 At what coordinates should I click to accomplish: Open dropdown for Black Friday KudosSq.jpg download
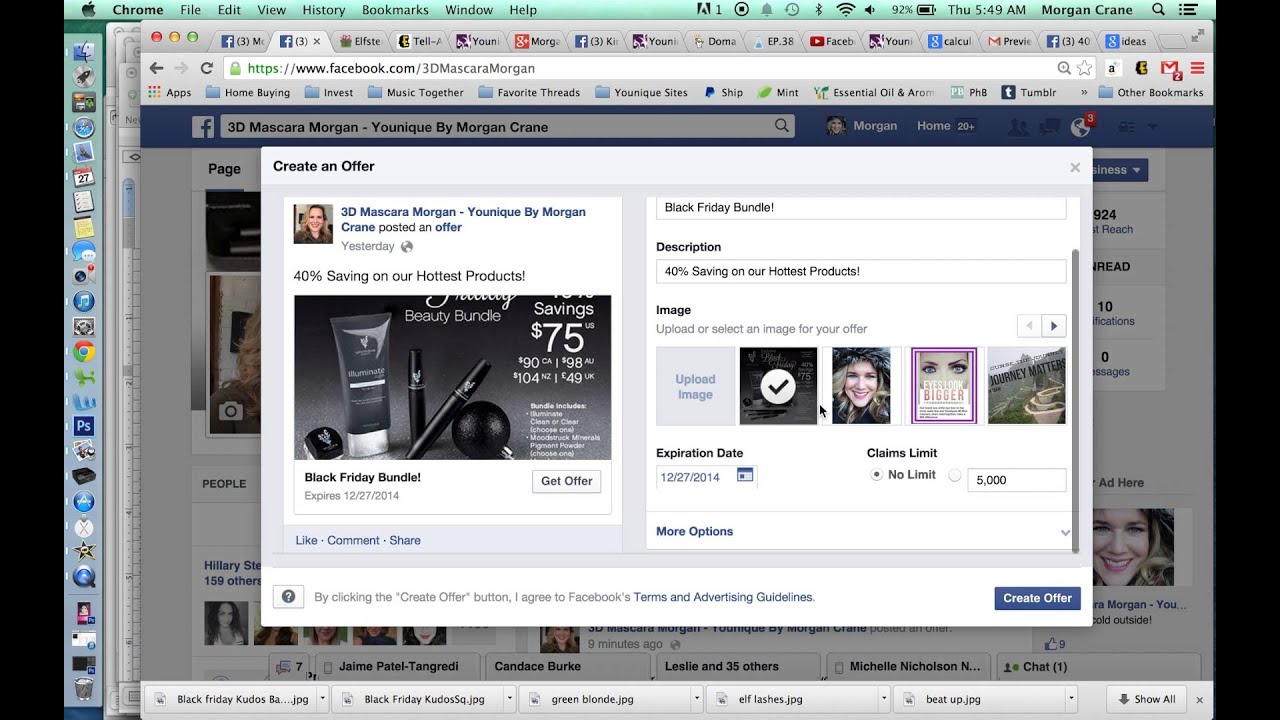click(509, 699)
